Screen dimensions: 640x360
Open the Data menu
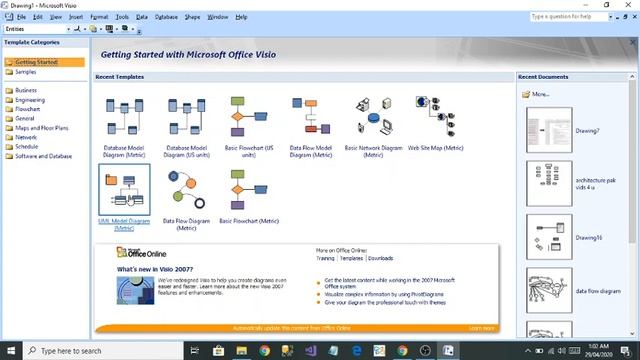[142, 17]
